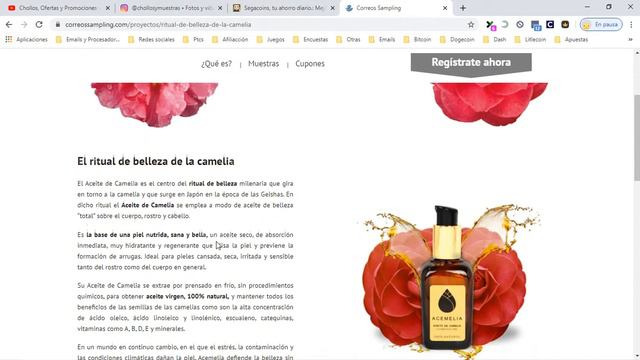640x360 pixels.
Task: Click the grey crescent extension icon
Action: 505,24
